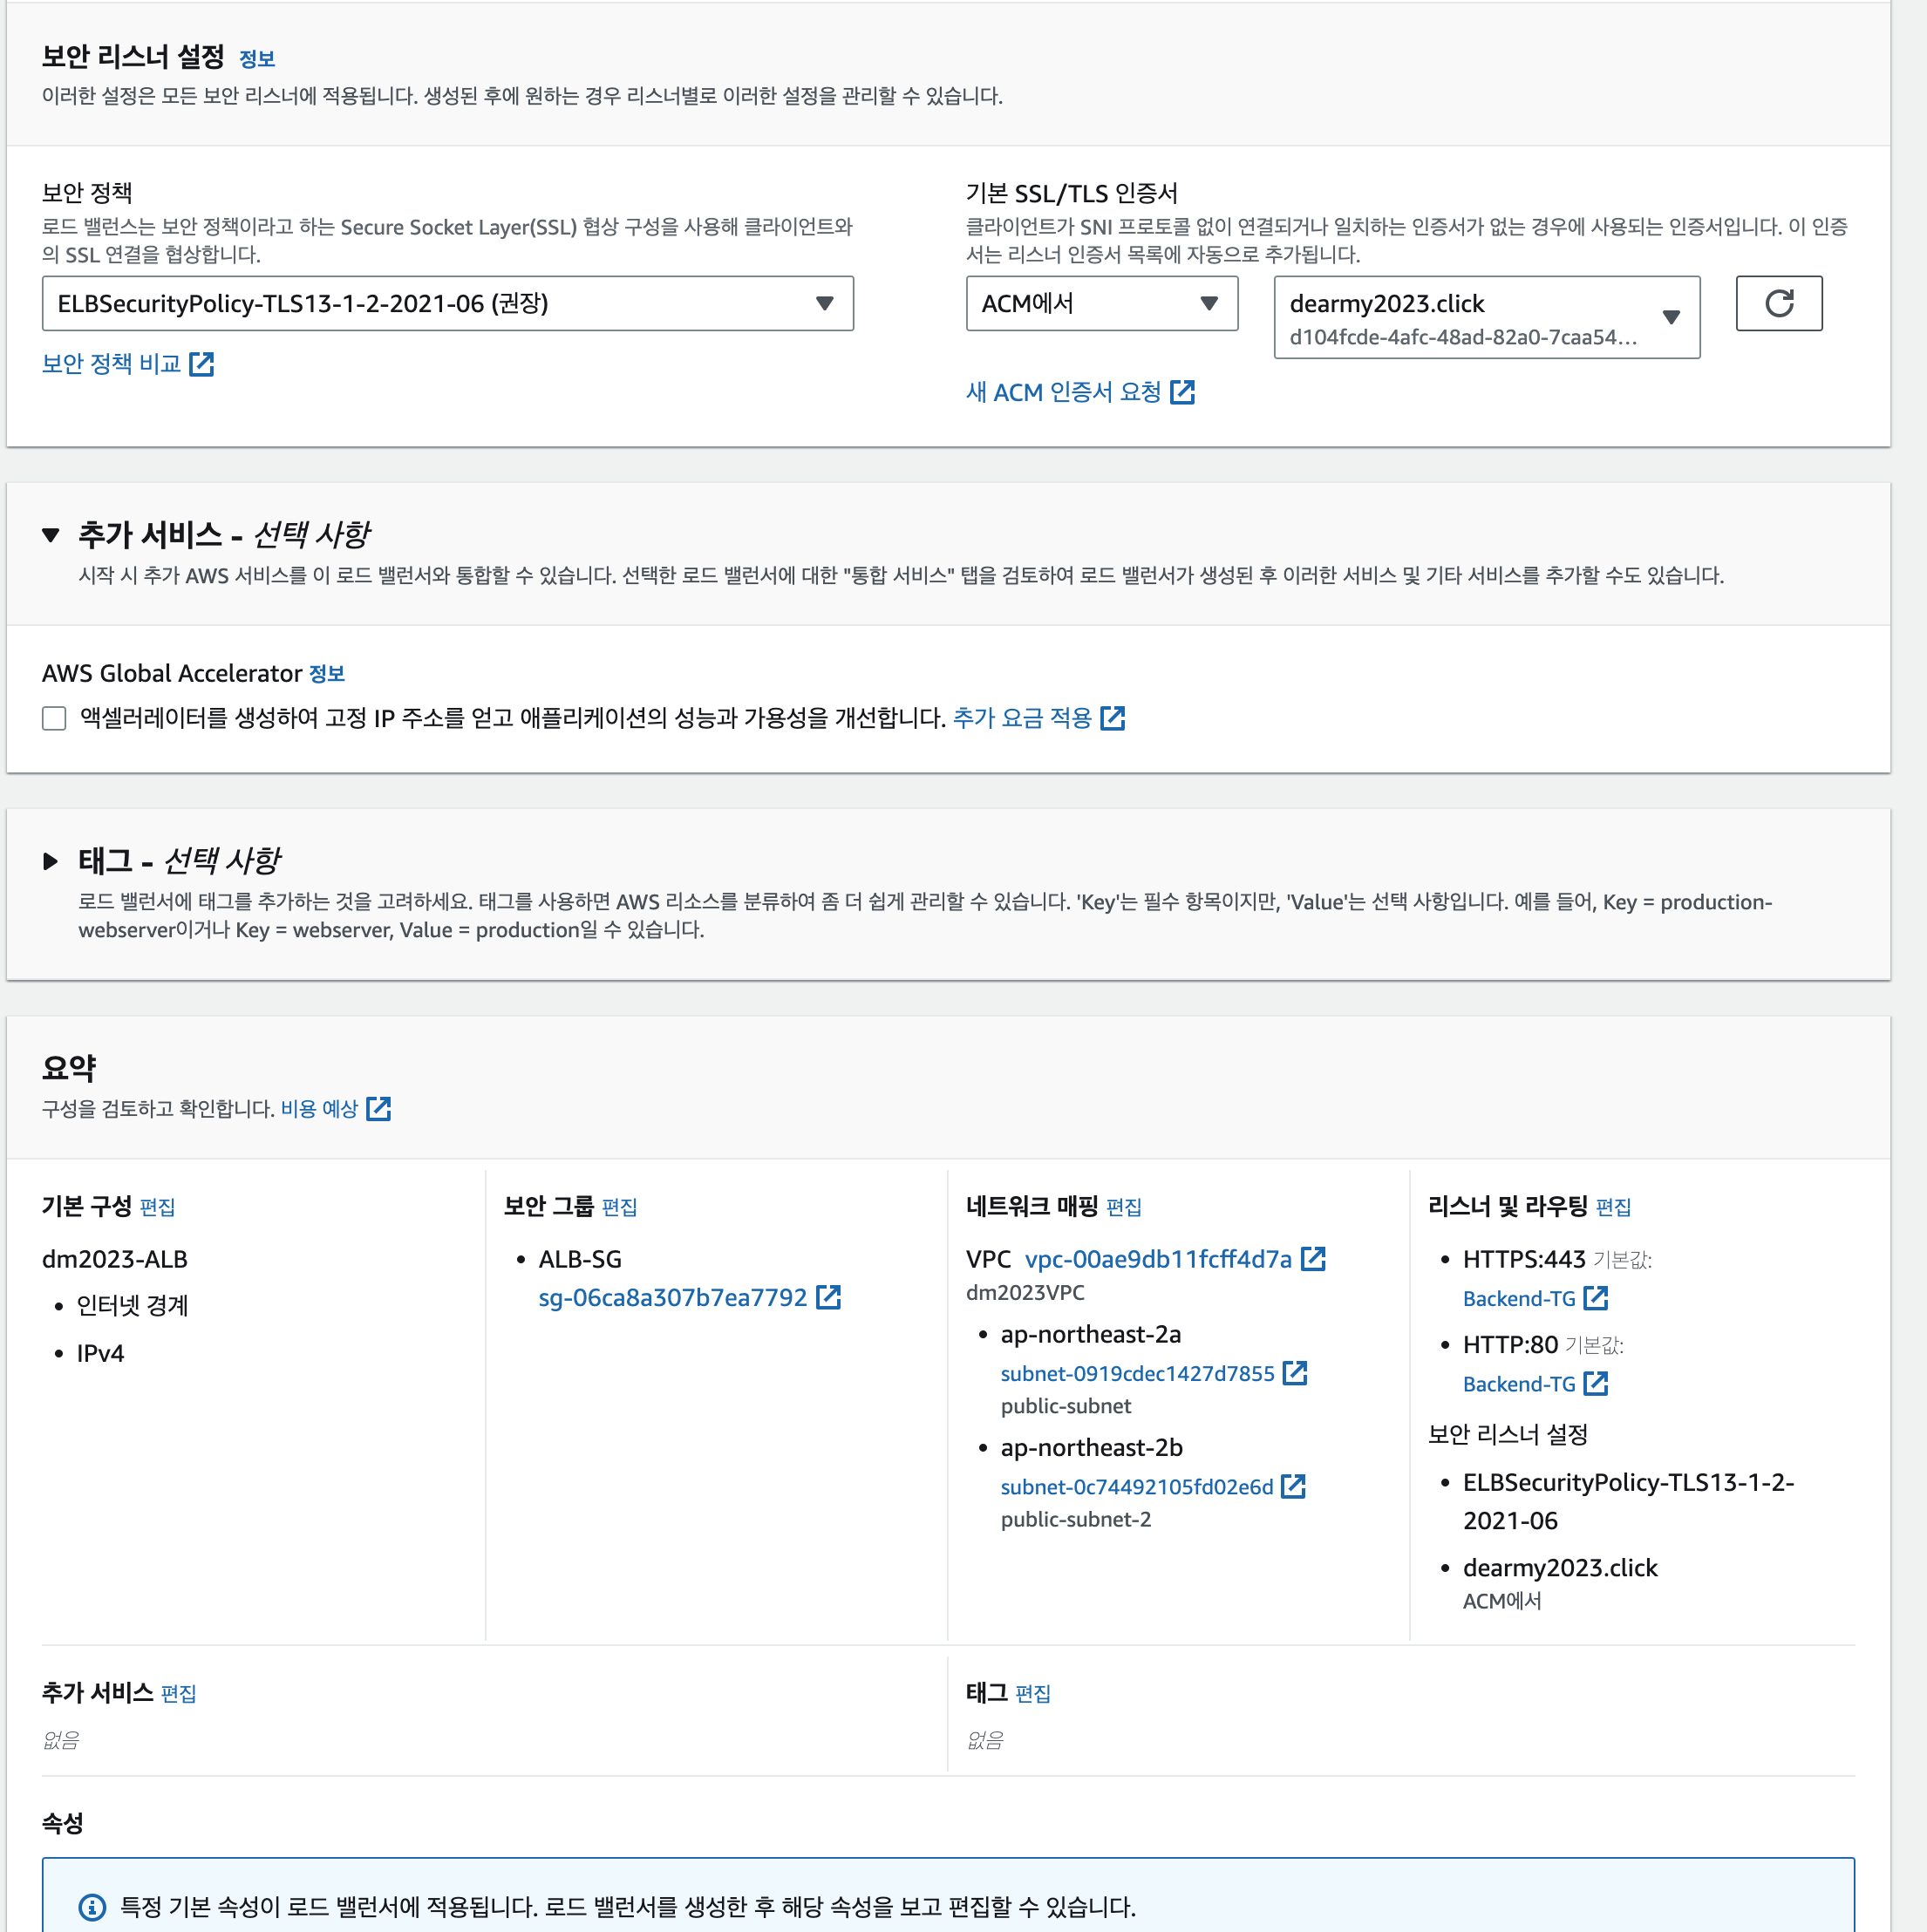Open the subnet-0c74492105fd02e6d link
The image size is (1927, 1932).
pyautogui.click(x=1137, y=1487)
